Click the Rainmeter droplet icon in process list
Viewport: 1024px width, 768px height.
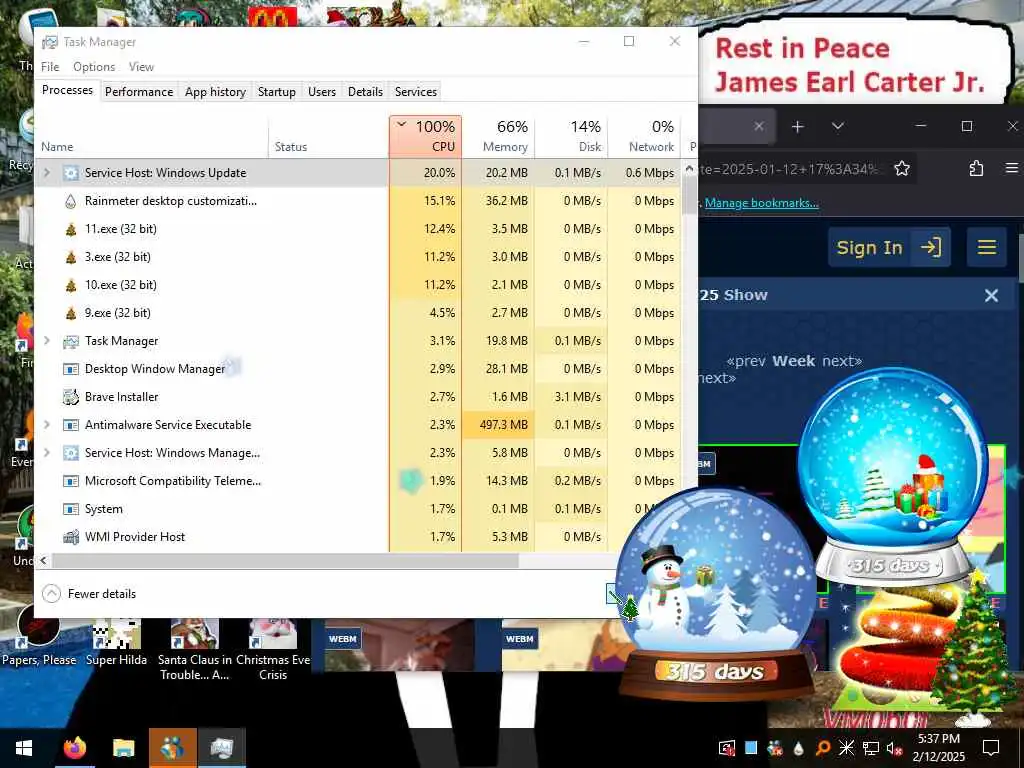click(71, 201)
